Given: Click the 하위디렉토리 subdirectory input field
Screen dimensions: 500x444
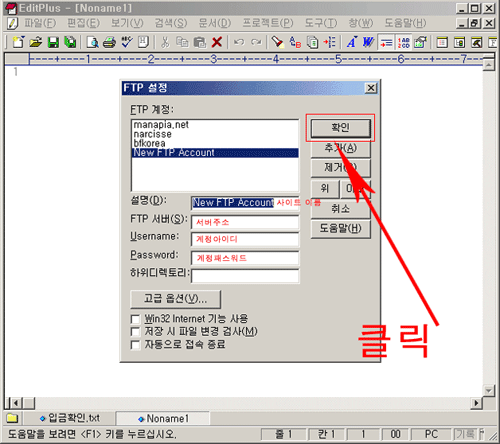Looking at the screenshot, I should pos(245,276).
